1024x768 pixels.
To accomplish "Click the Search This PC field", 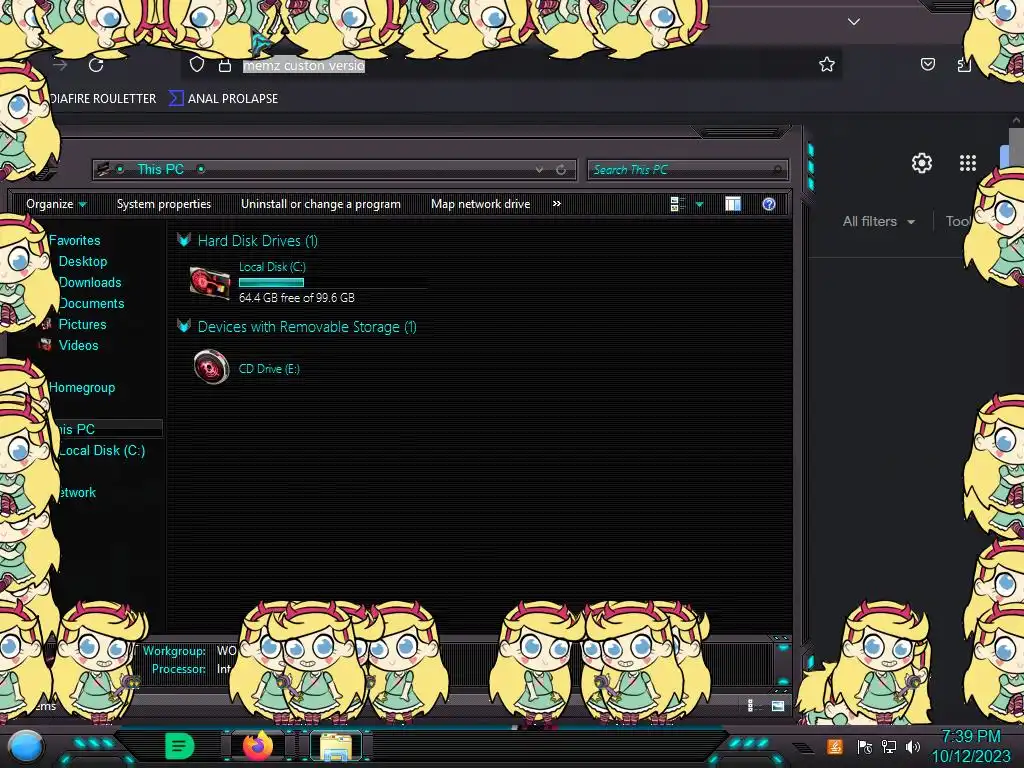I will (x=687, y=170).
